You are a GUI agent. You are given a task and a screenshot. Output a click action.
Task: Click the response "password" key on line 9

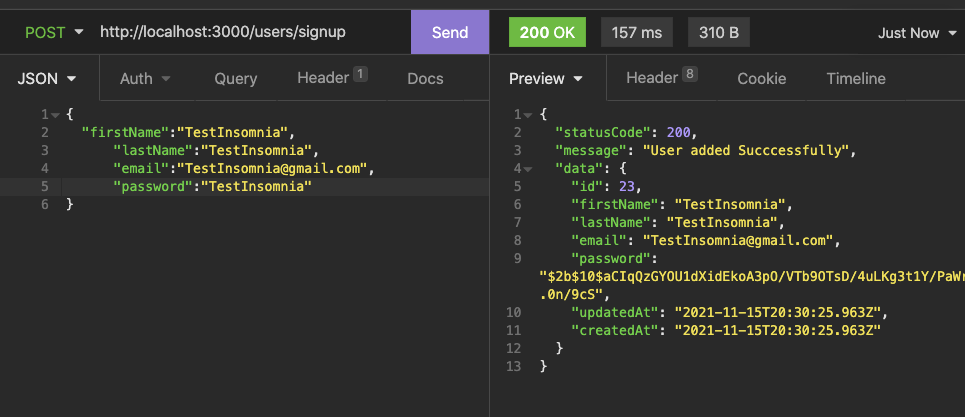tap(611, 257)
